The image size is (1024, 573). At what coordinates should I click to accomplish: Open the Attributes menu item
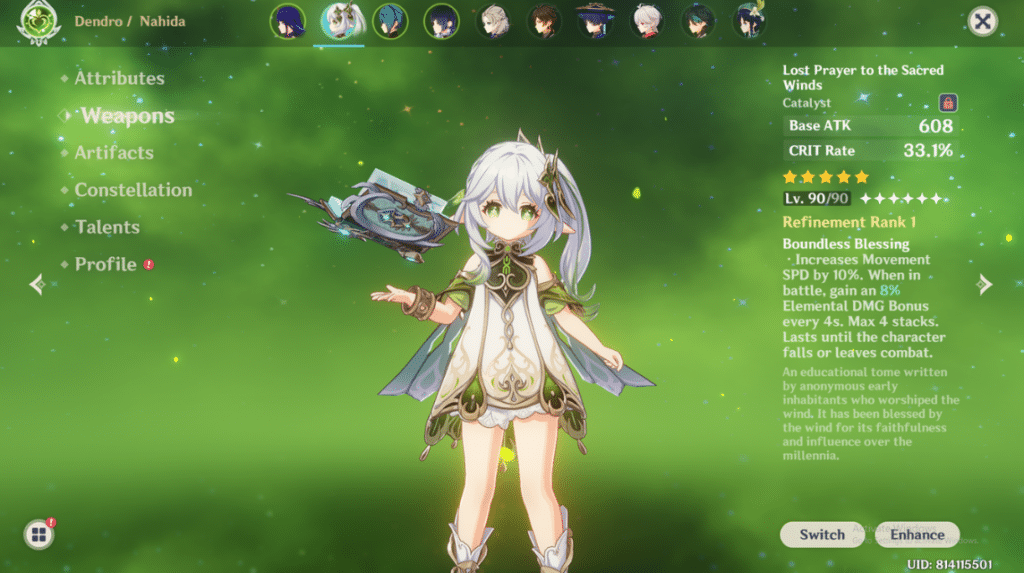tap(119, 78)
